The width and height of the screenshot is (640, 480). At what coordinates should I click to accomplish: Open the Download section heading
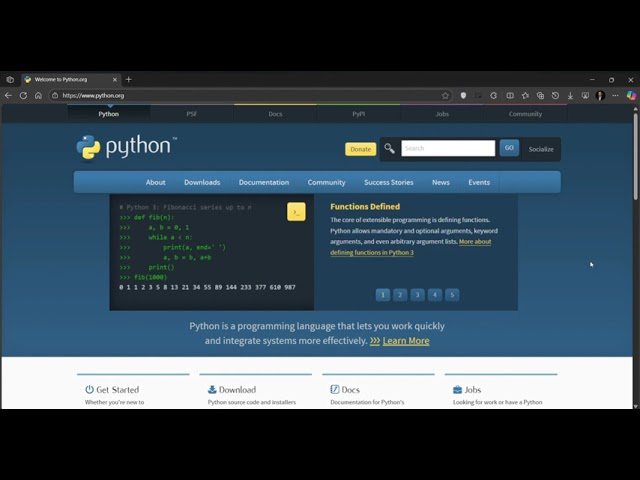point(237,390)
